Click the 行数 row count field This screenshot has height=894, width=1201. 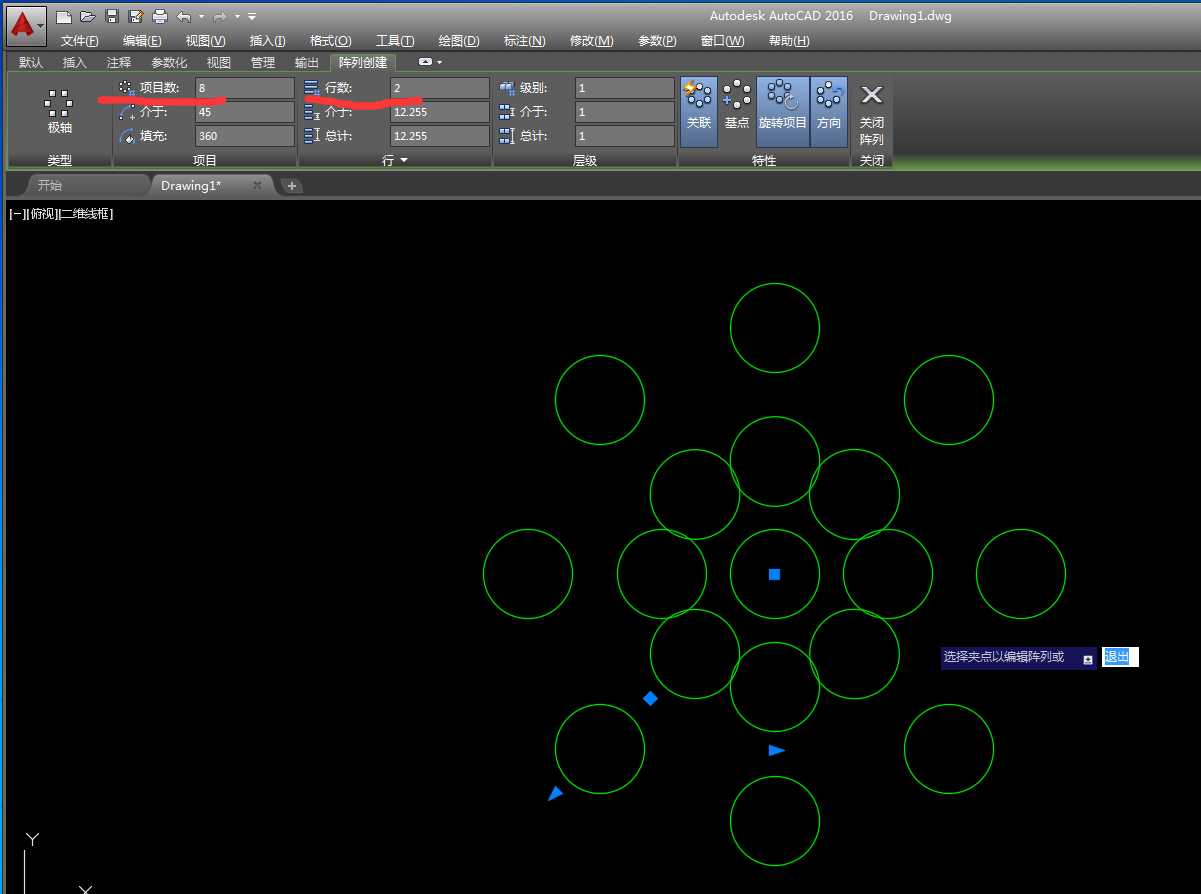[x=440, y=88]
